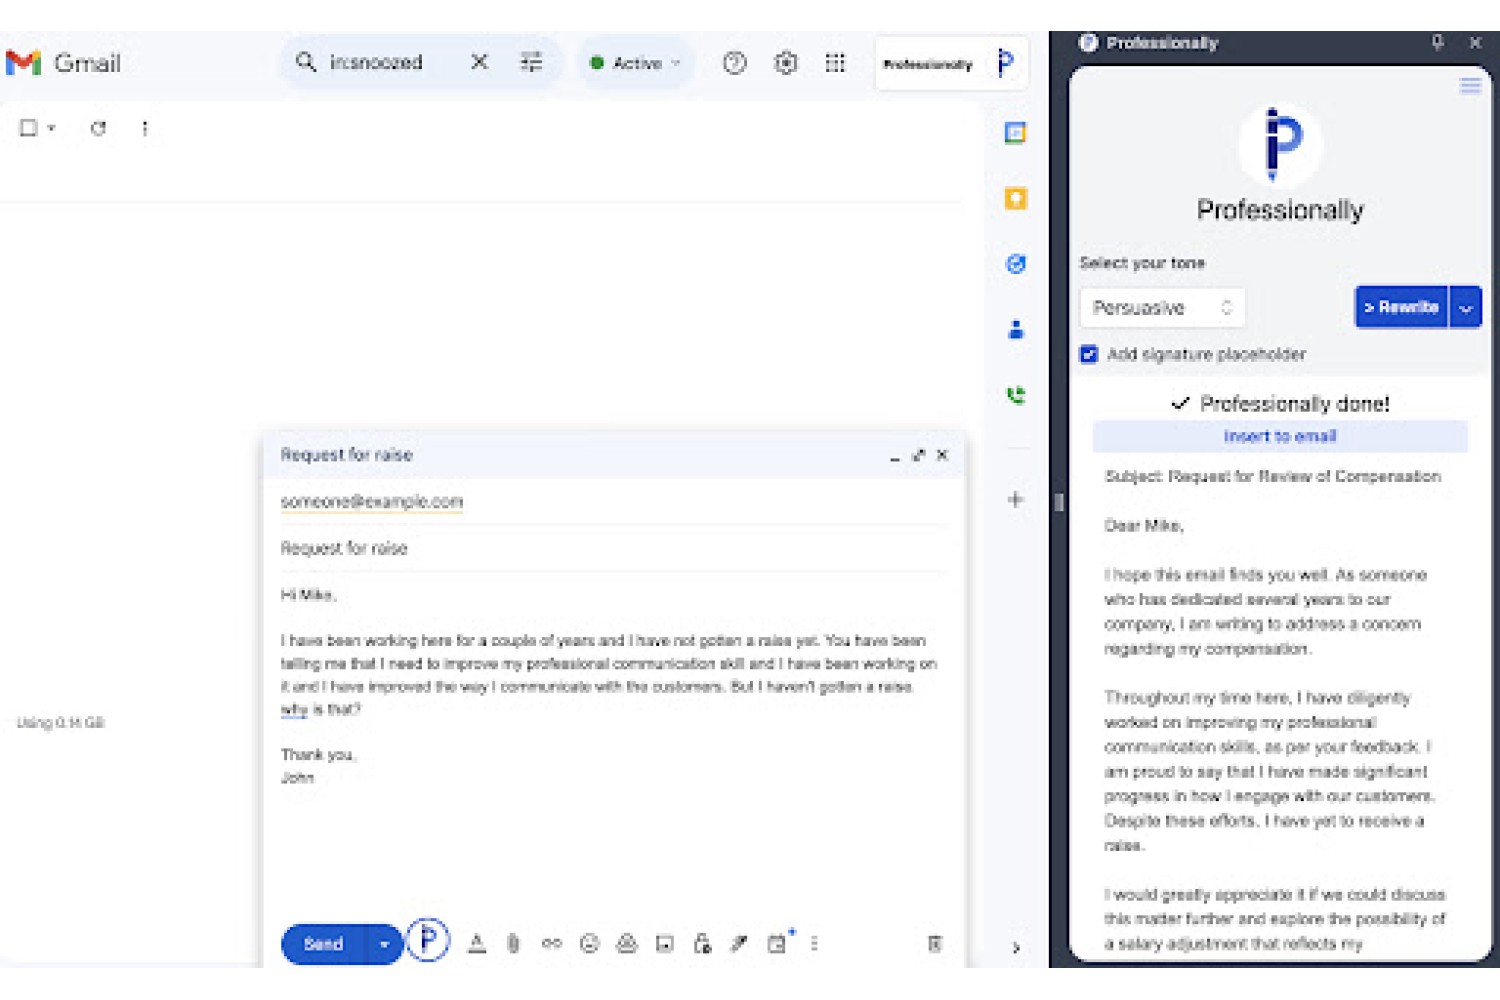This screenshot has height=1000, width=1500.
Task: Click the Rewrite button
Action: point(1401,307)
